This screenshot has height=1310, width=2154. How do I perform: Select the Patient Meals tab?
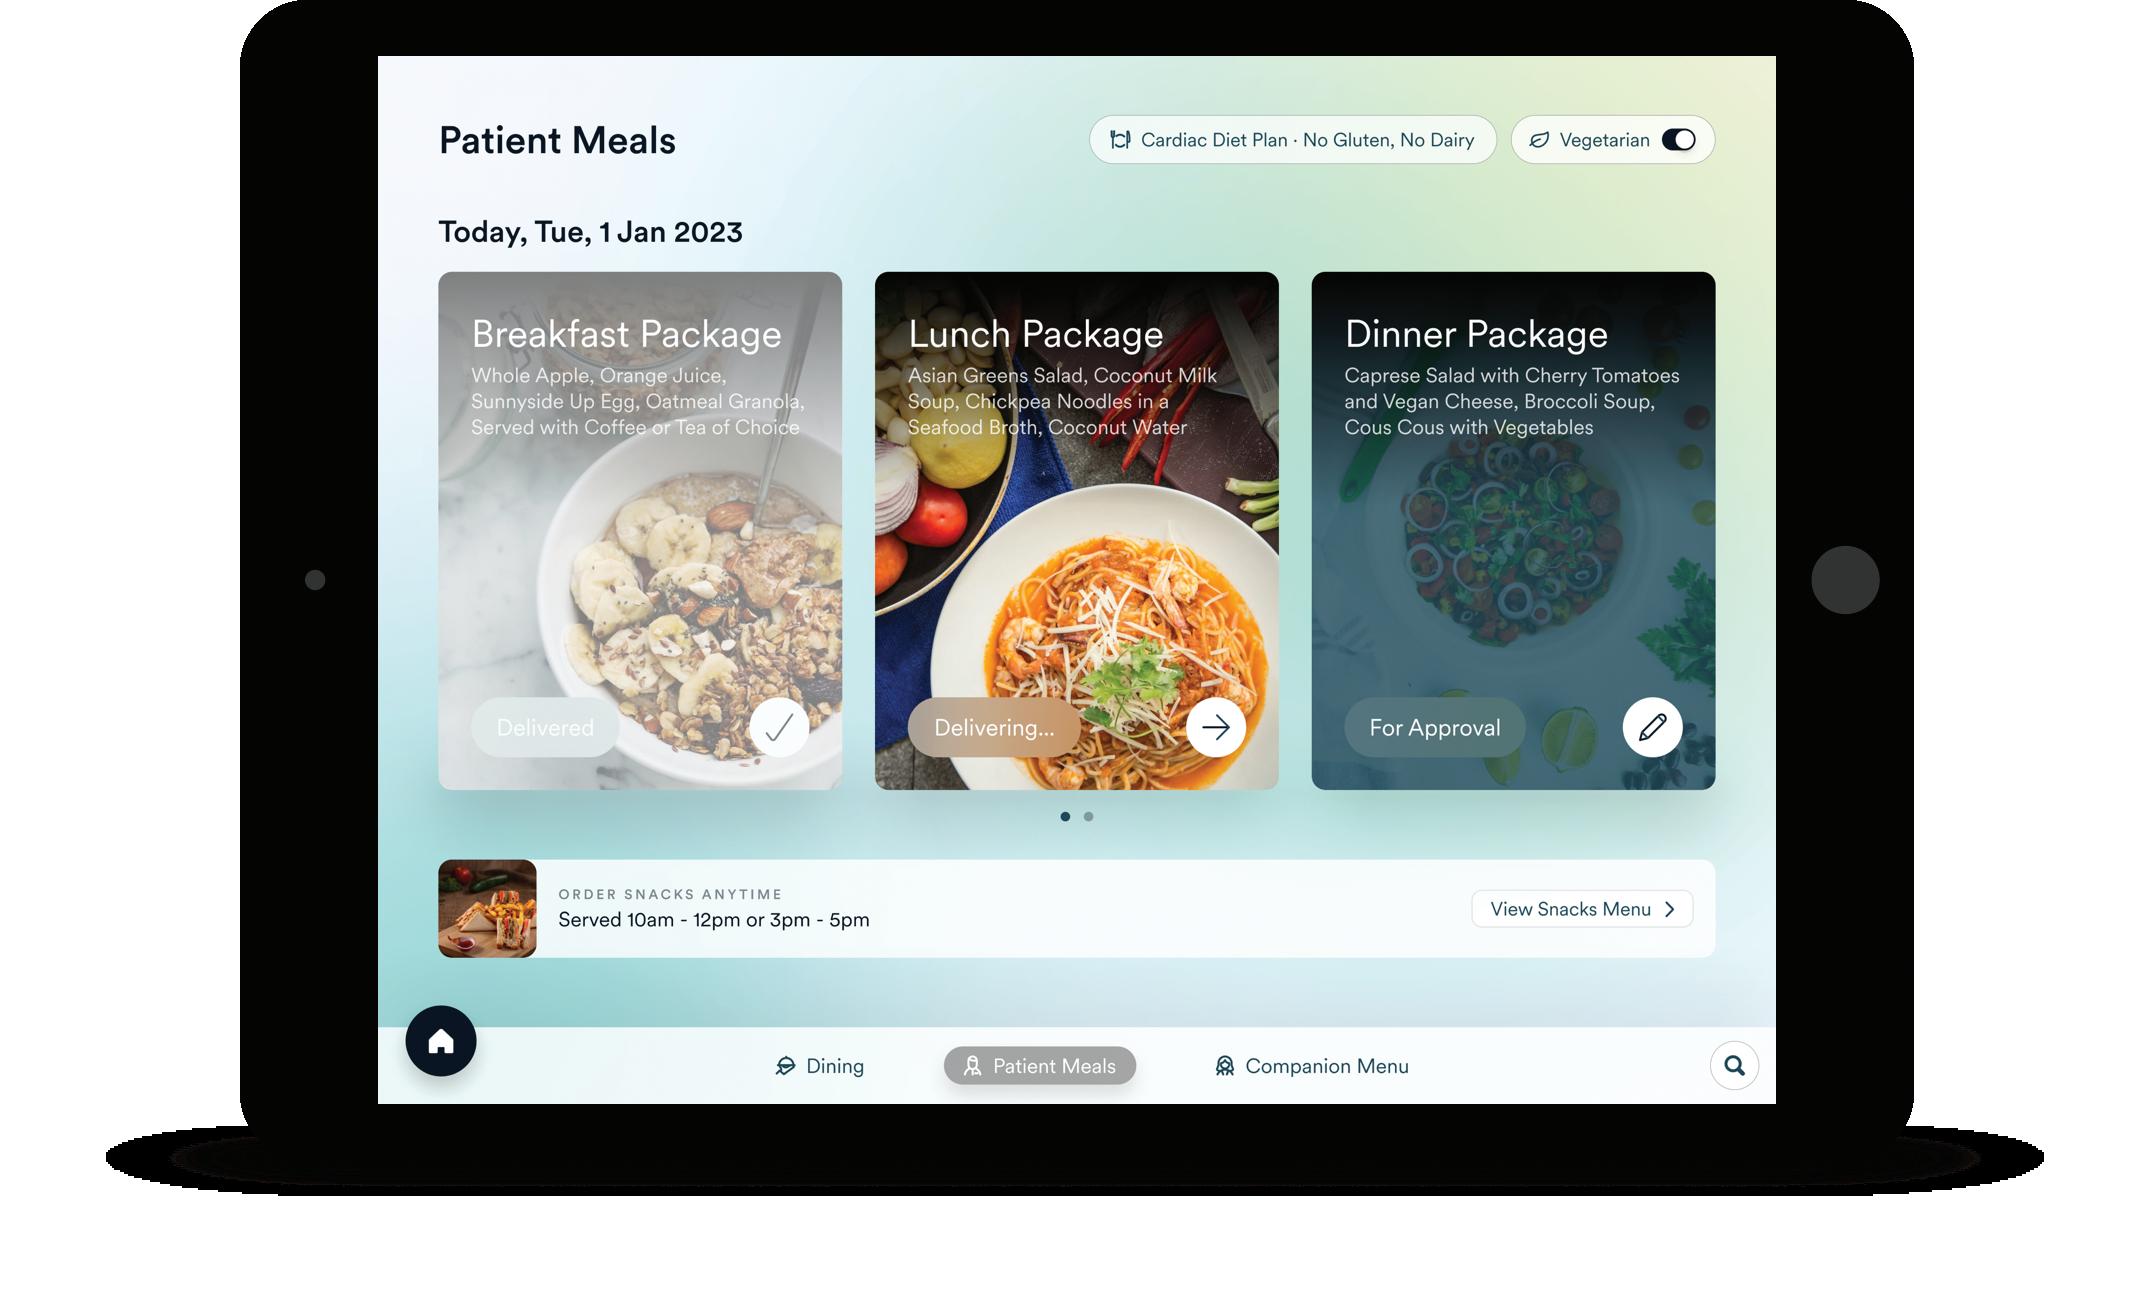pyautogui.click(x=1040, y=1066)
